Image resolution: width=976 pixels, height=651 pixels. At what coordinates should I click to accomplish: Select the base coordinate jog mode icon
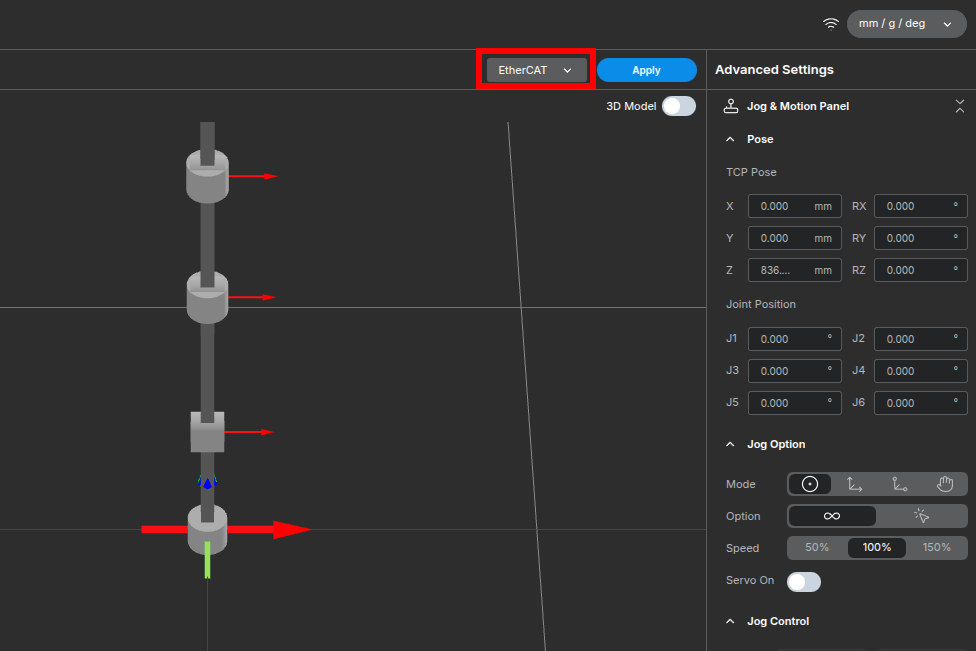tap(855, 484)
